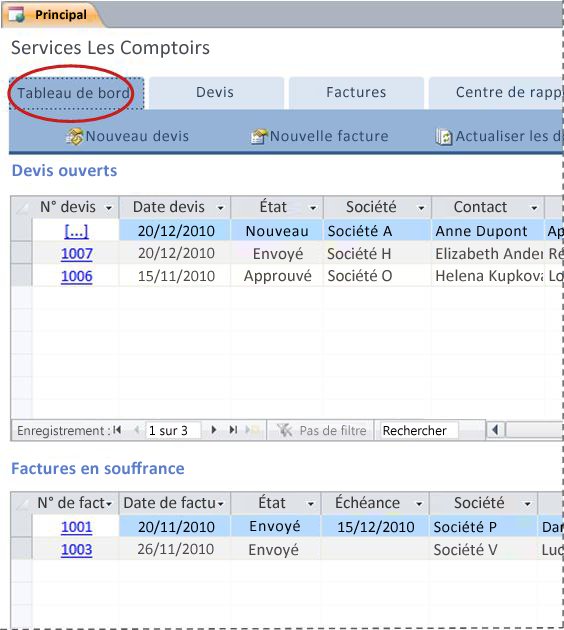Click the Société V cell
Viewport: 564px width, 630px height.
pyautogui.click(x=483, y=549)
